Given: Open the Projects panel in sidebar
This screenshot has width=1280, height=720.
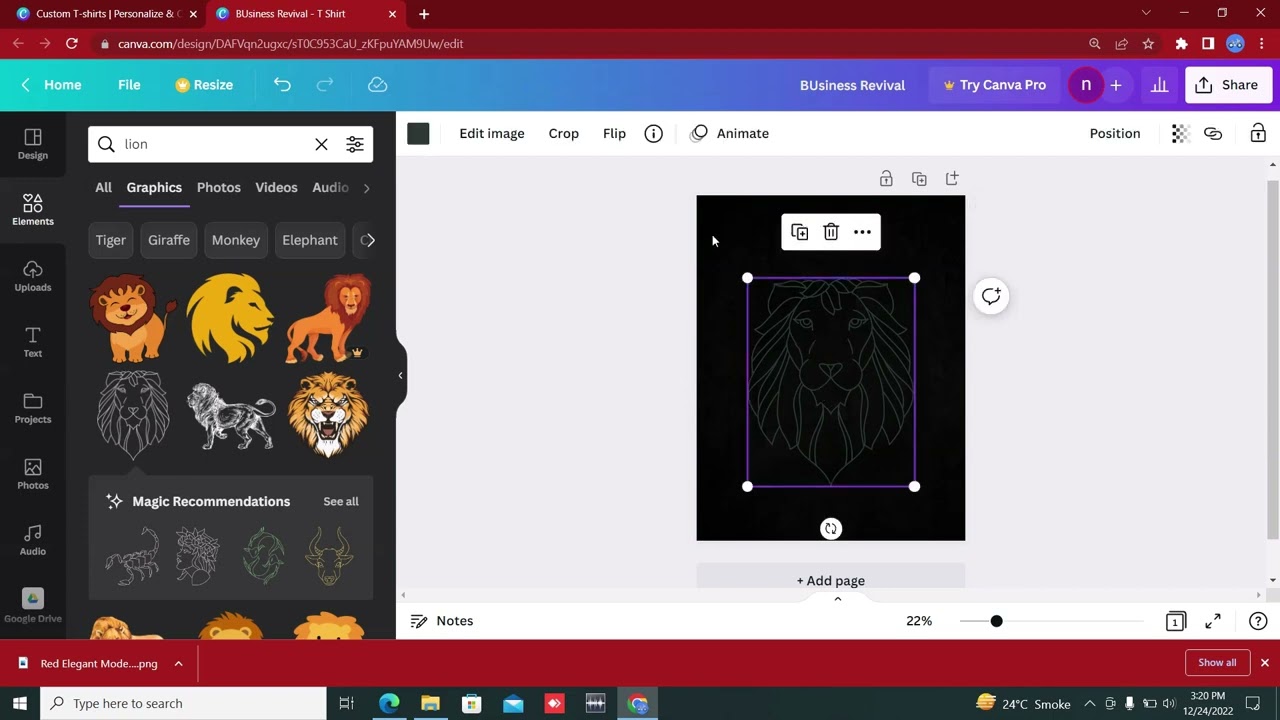Looking at the screenshot, I should pos(33,408).
